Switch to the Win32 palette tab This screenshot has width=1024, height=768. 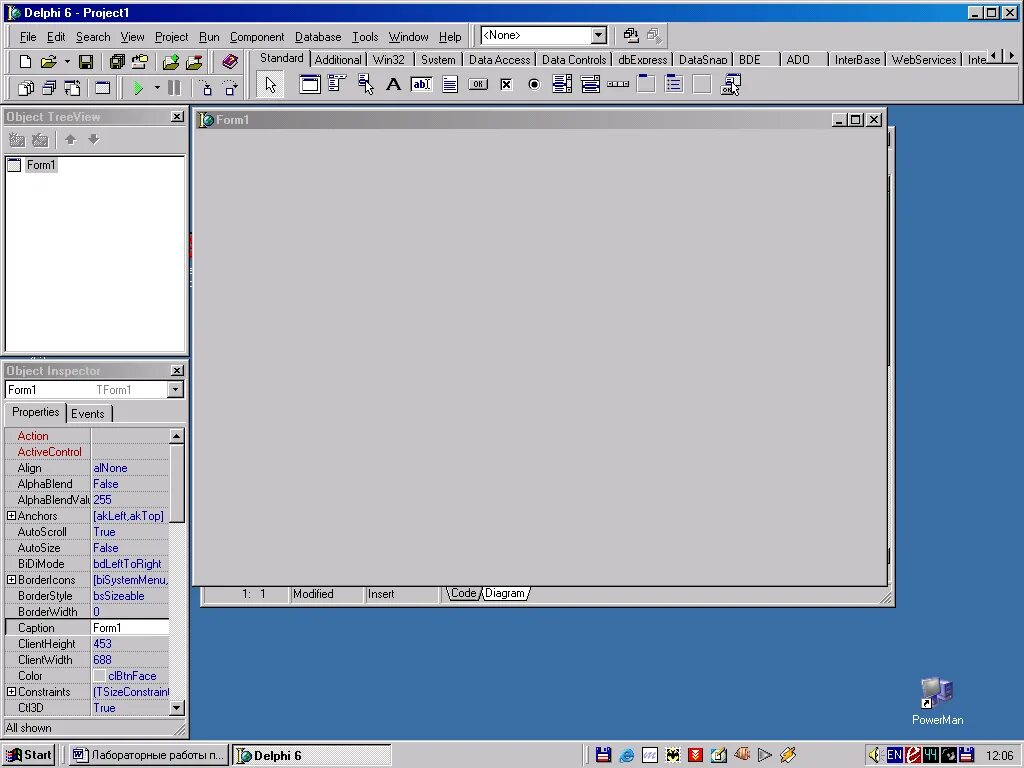pos(389,59)
